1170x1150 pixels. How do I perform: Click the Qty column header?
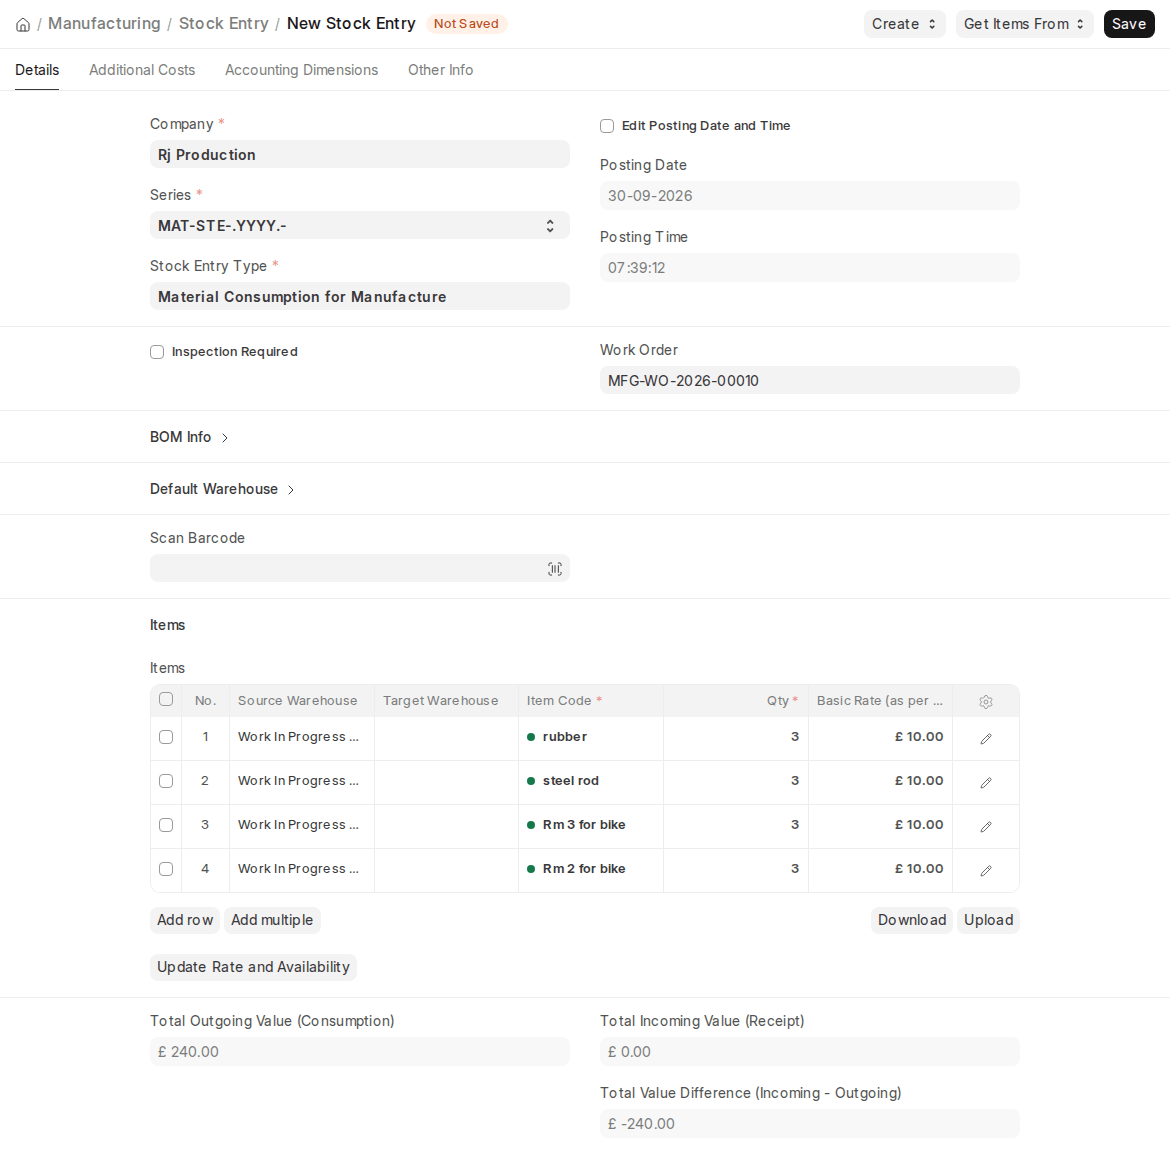[736, 701]
